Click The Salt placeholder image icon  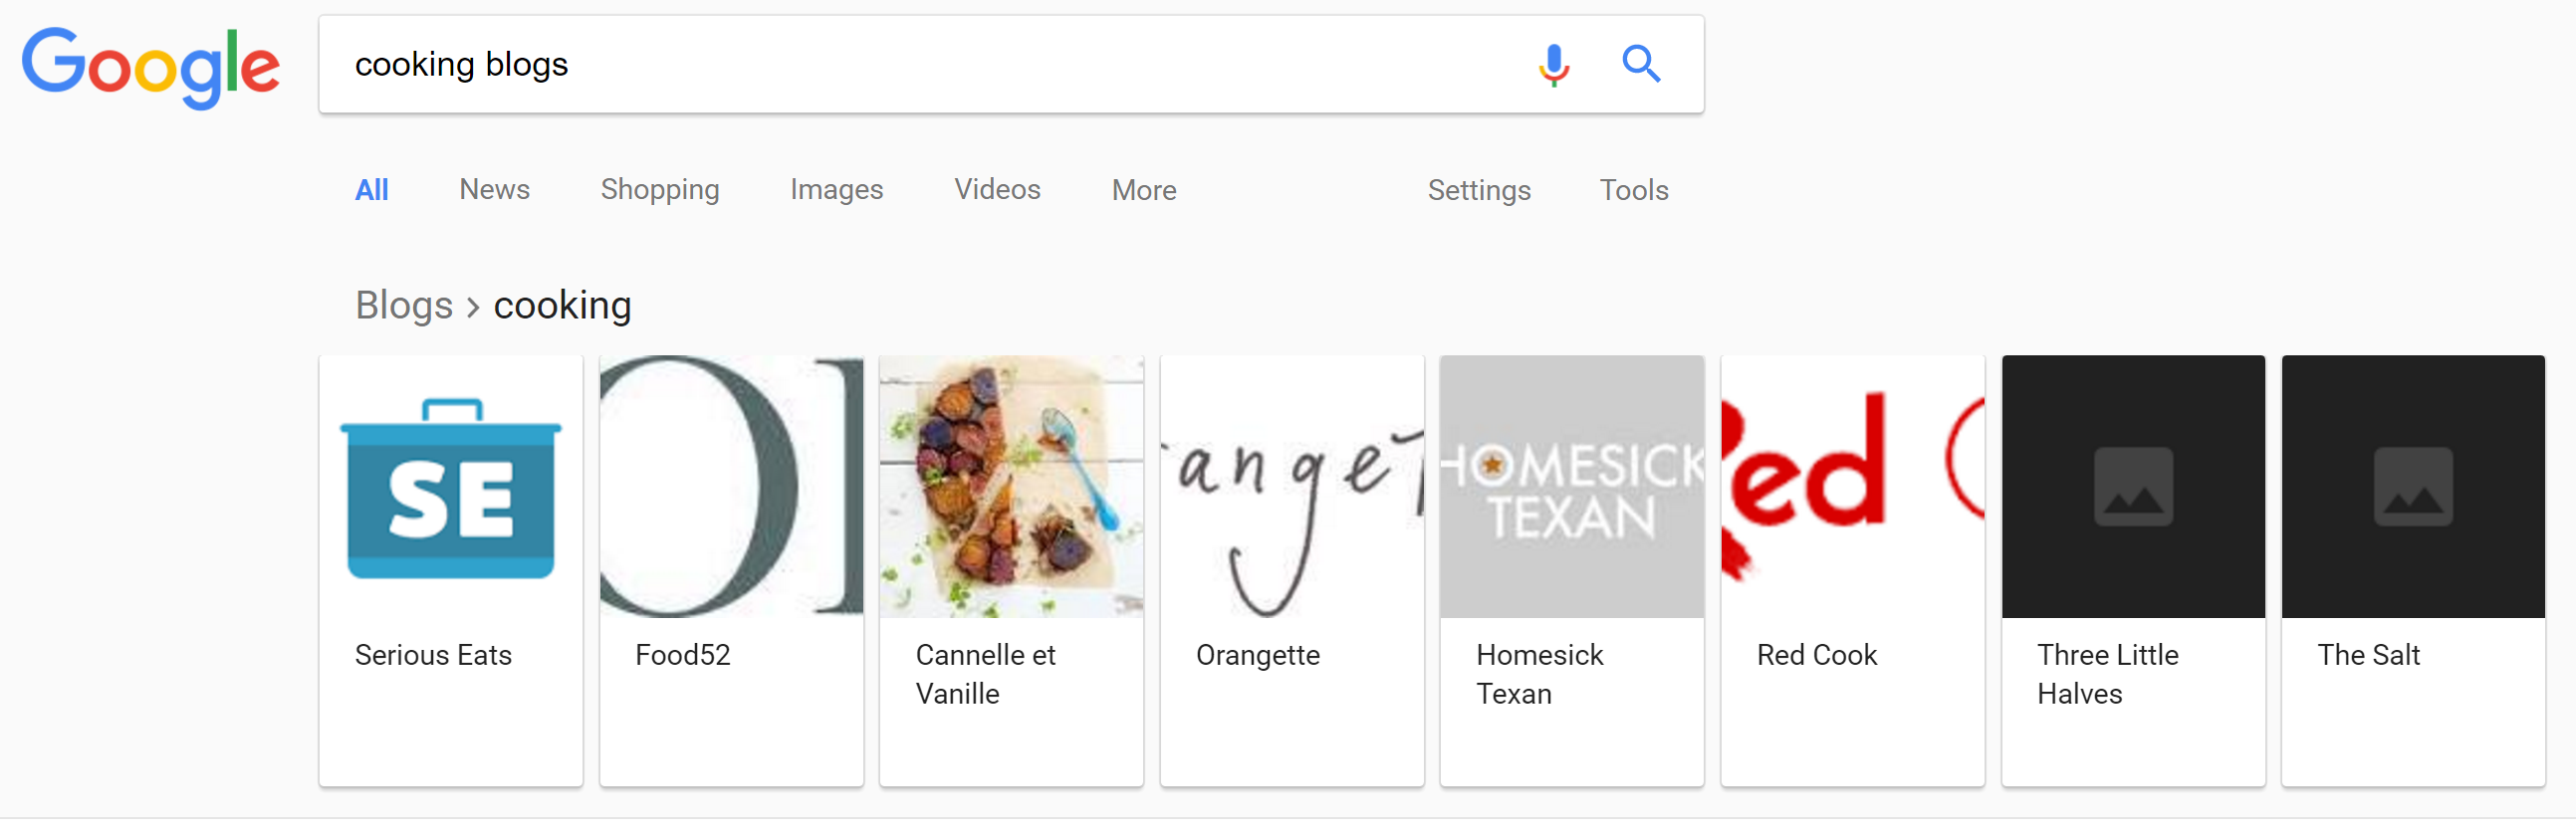[x=2413, y=487]
